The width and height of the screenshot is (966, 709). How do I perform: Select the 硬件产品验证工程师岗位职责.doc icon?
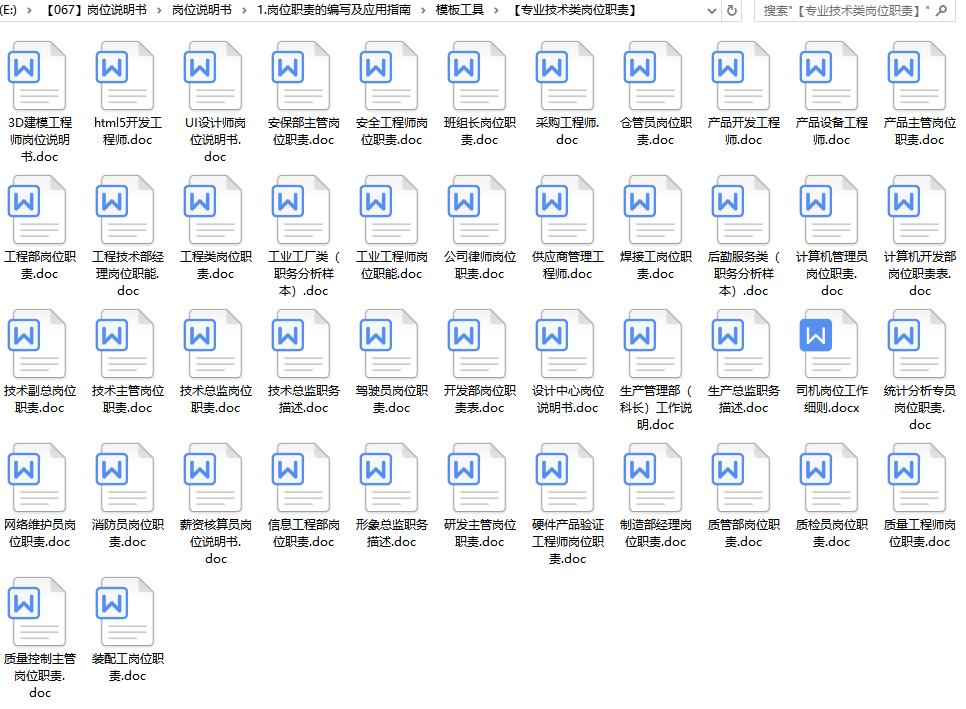coord(566,477)
